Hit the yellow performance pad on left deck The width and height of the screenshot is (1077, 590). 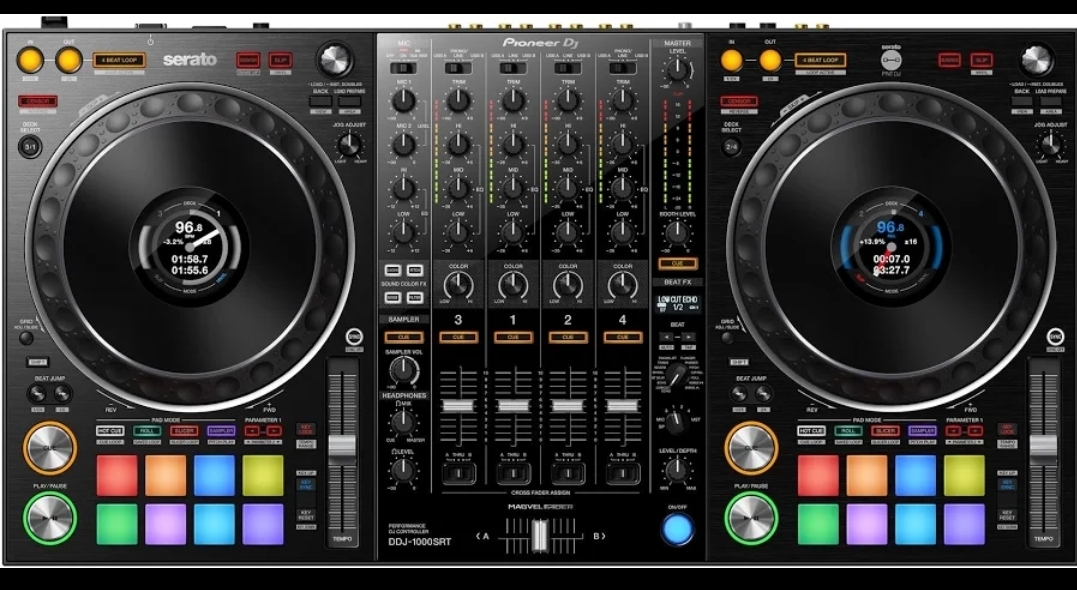(x=263, y=475)
